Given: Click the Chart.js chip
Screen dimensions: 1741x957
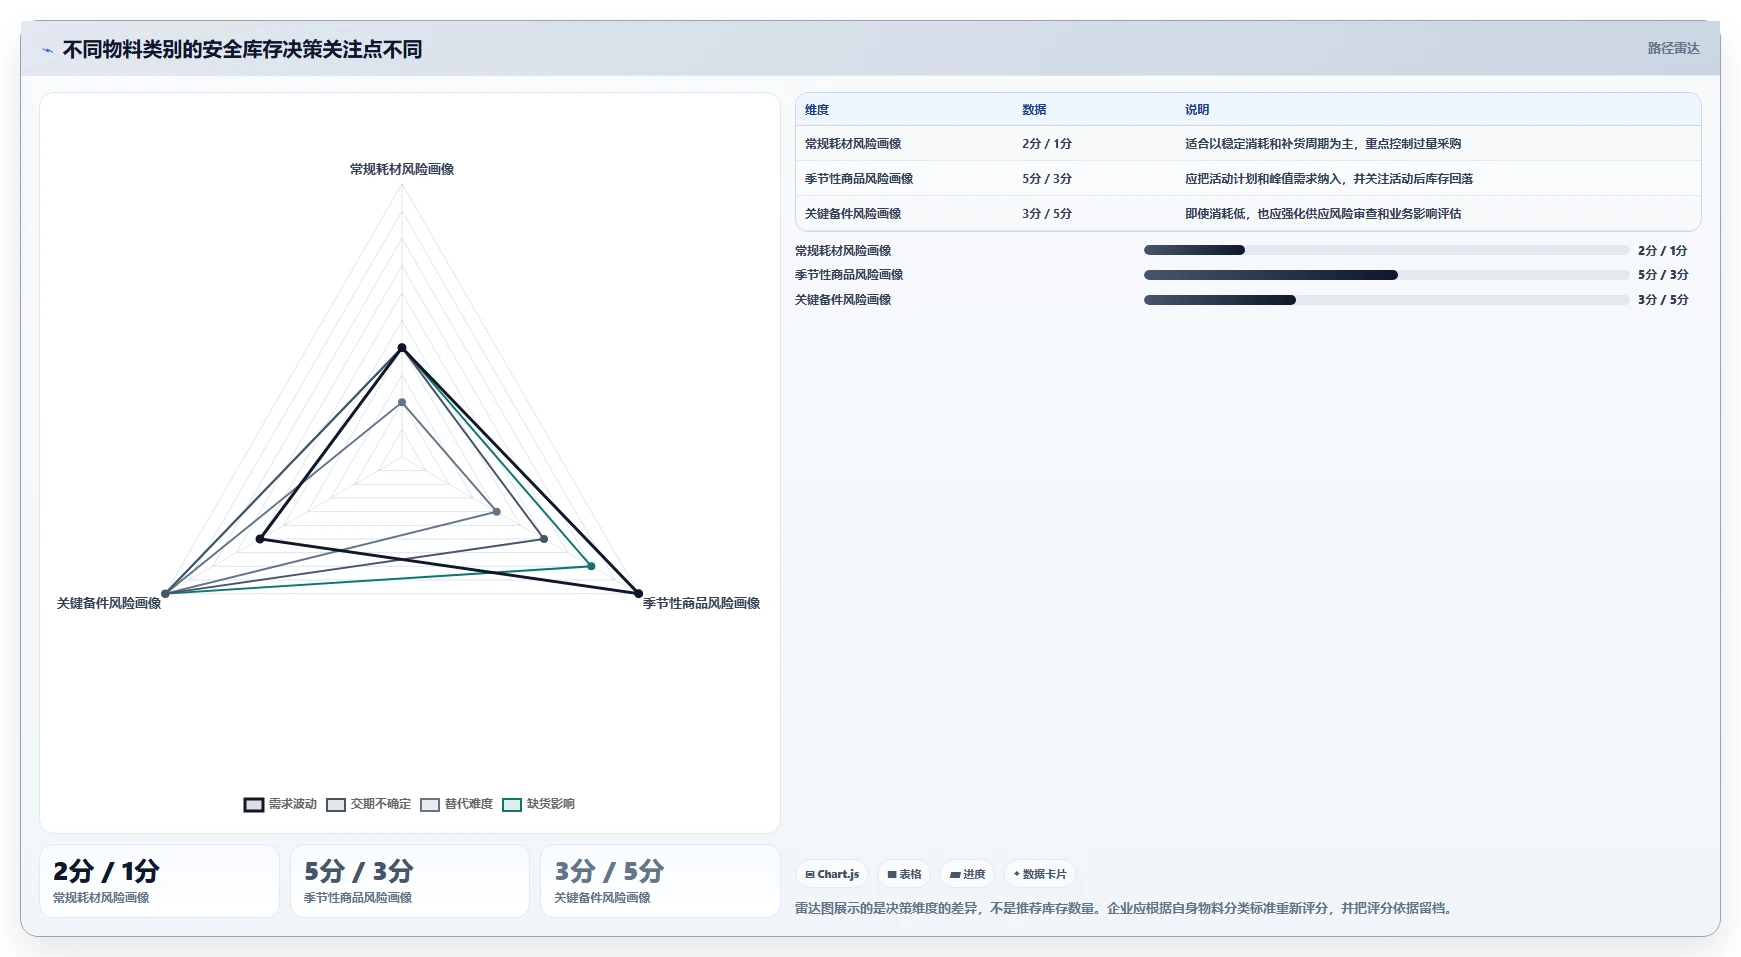Looking at the screenshot, I should pos(832,874).
